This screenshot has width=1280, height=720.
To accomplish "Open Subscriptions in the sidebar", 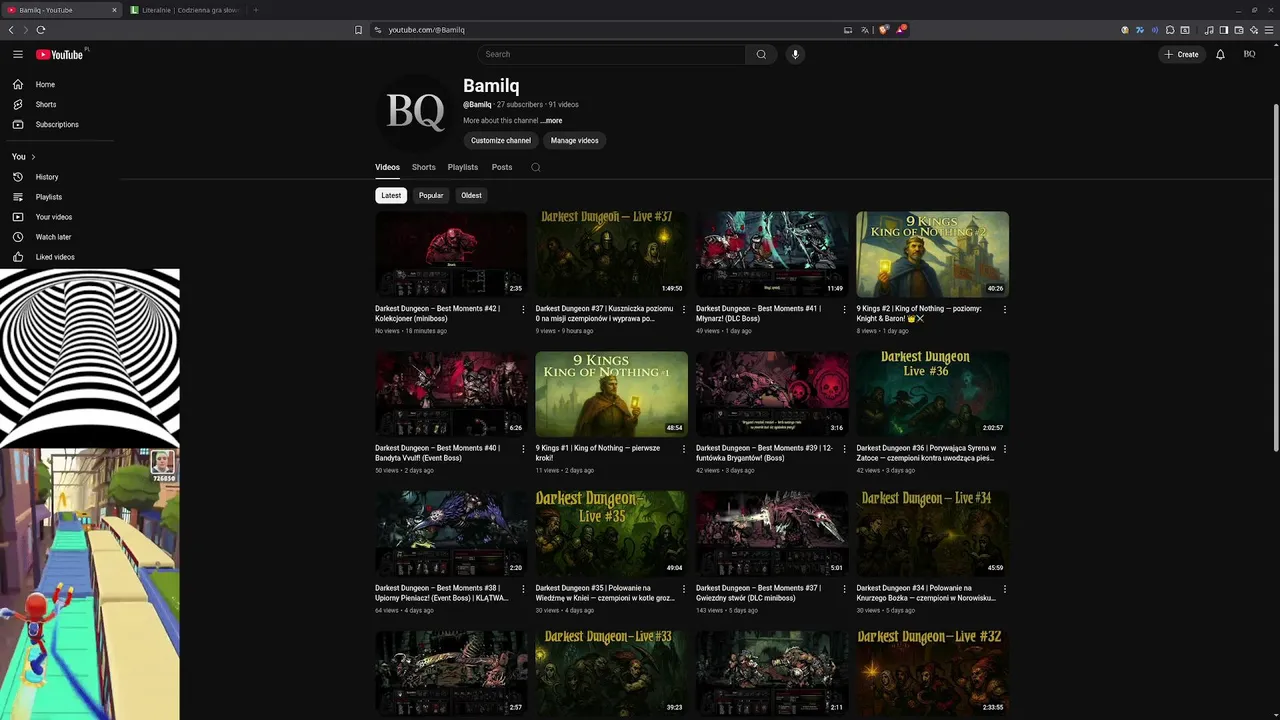I will click(58, 125).
